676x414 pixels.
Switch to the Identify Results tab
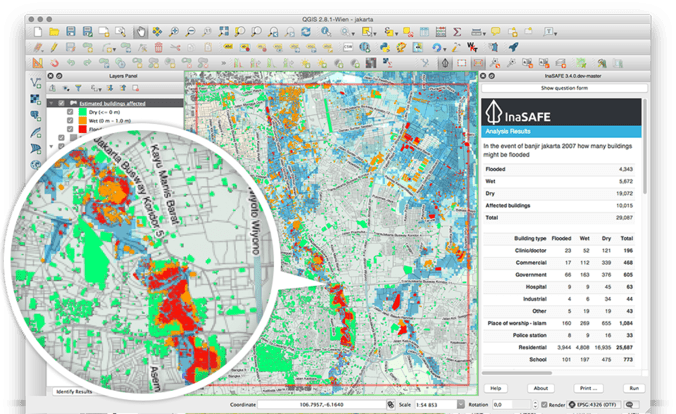click(76, 392)
